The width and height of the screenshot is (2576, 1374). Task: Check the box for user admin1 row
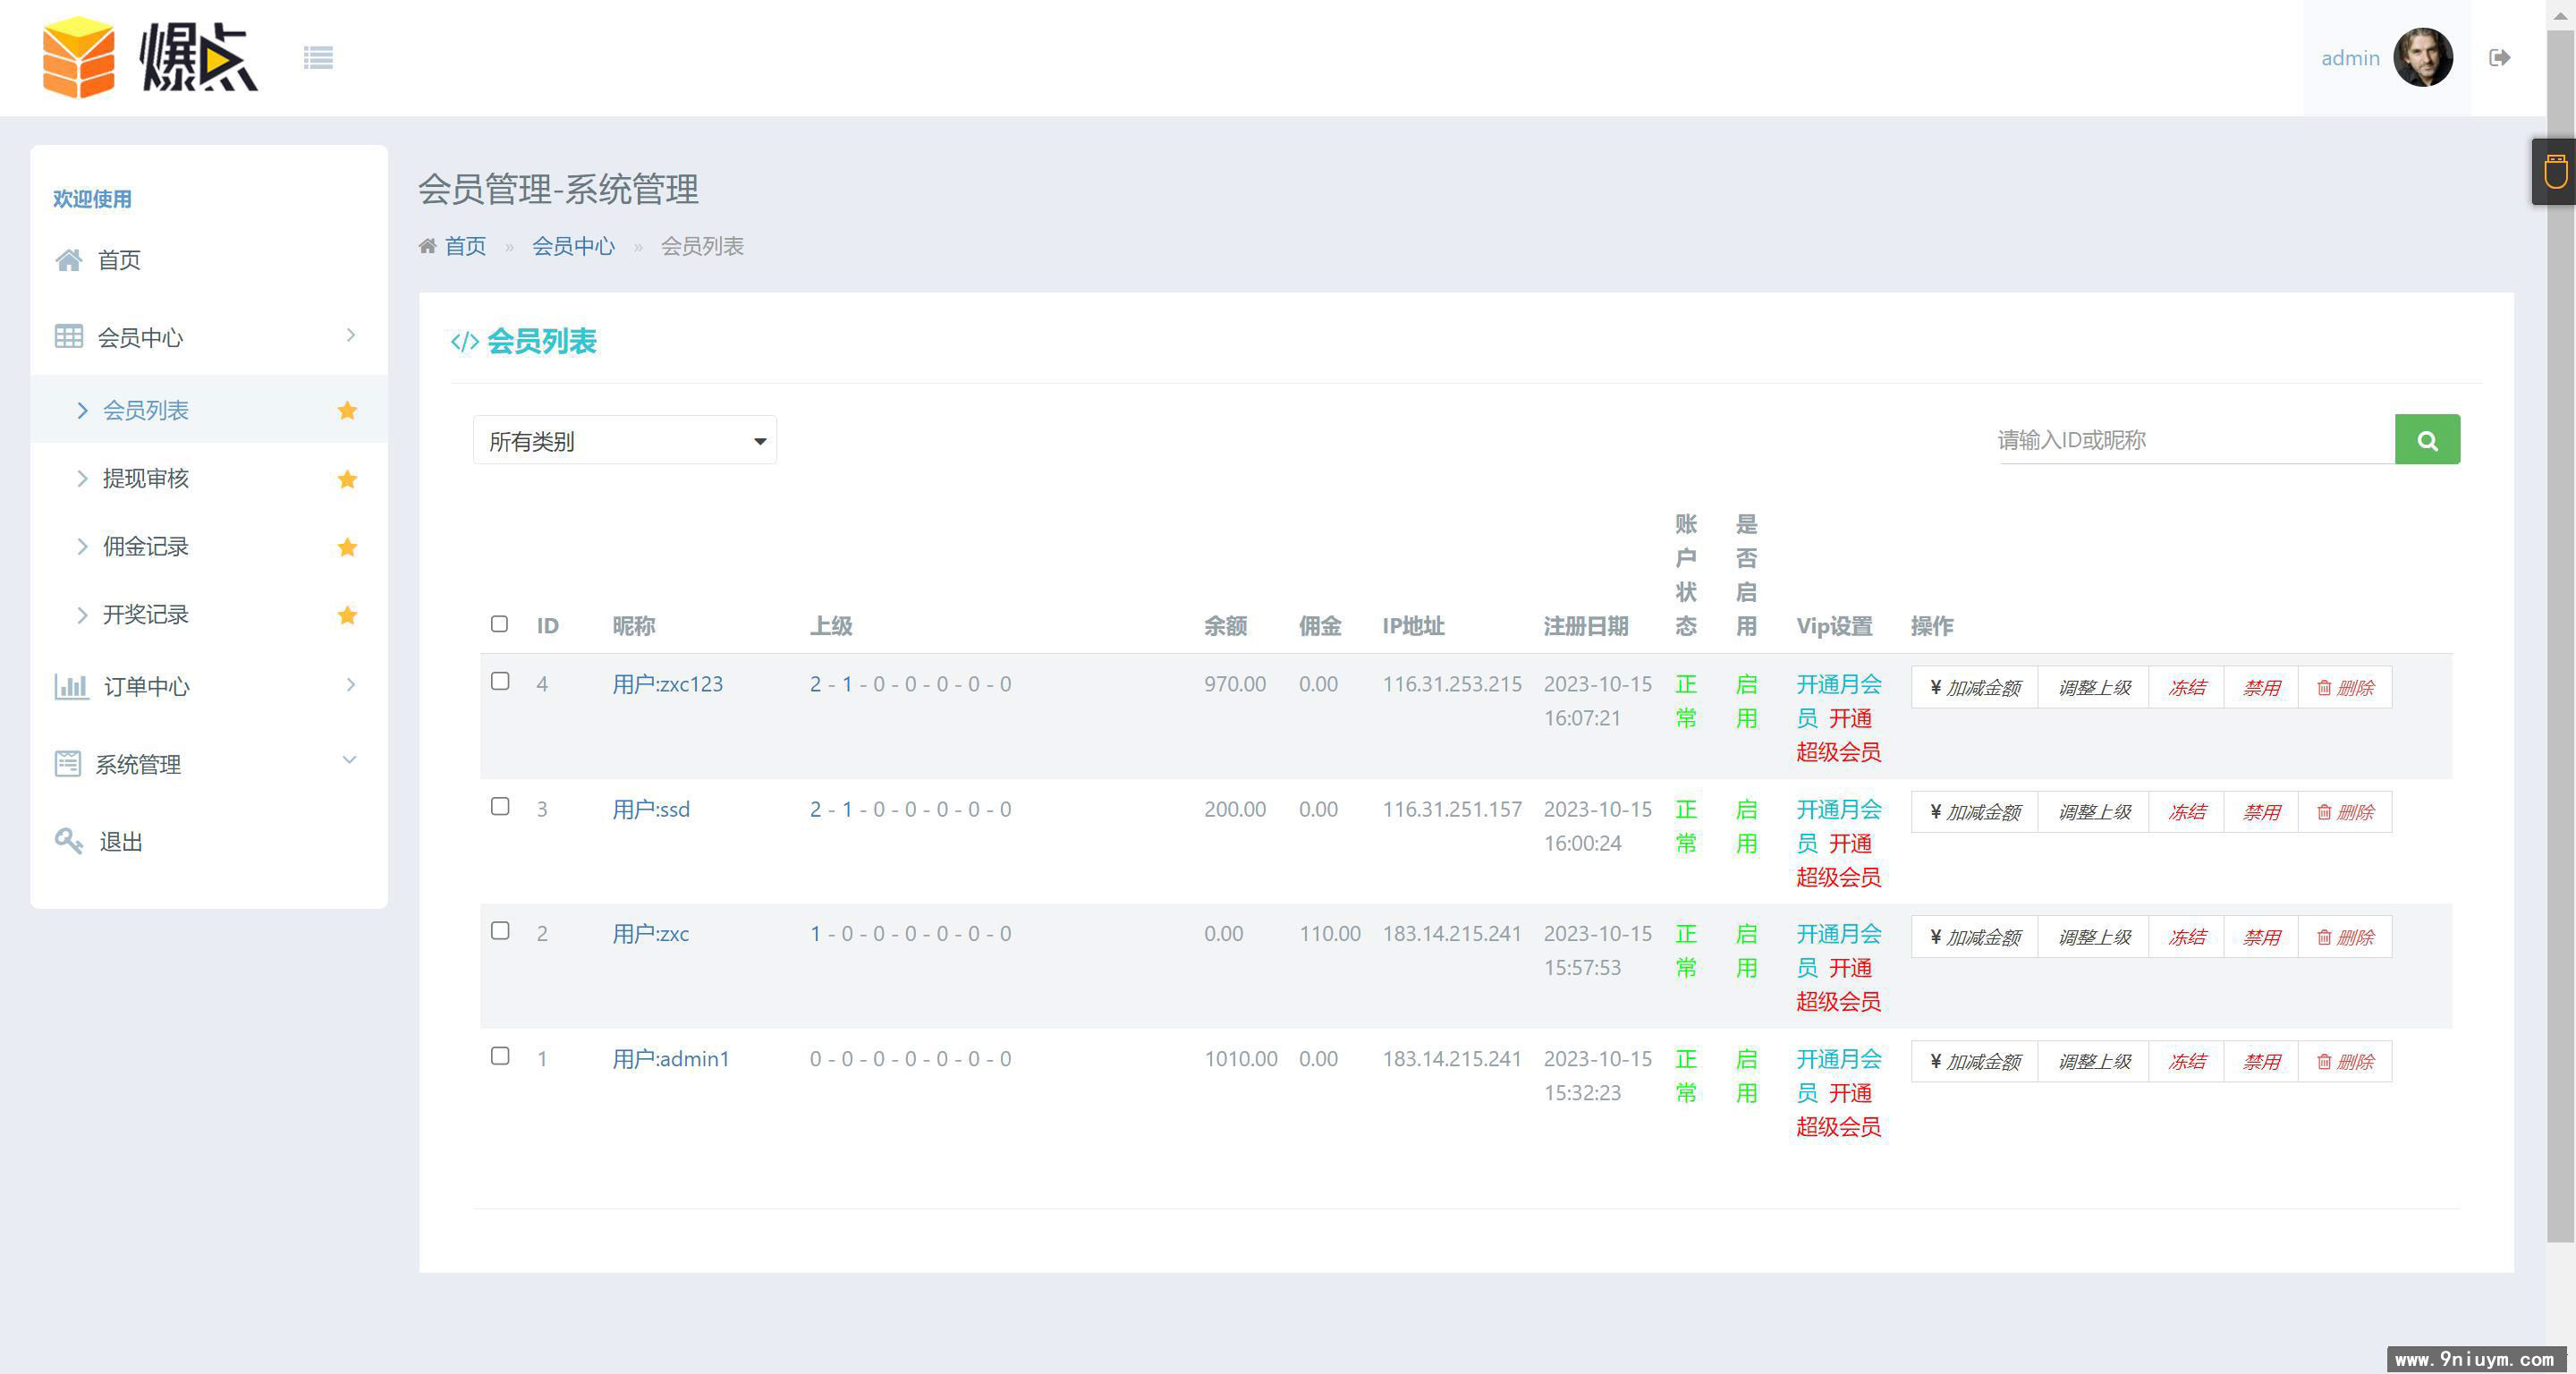coord(500,1056)
